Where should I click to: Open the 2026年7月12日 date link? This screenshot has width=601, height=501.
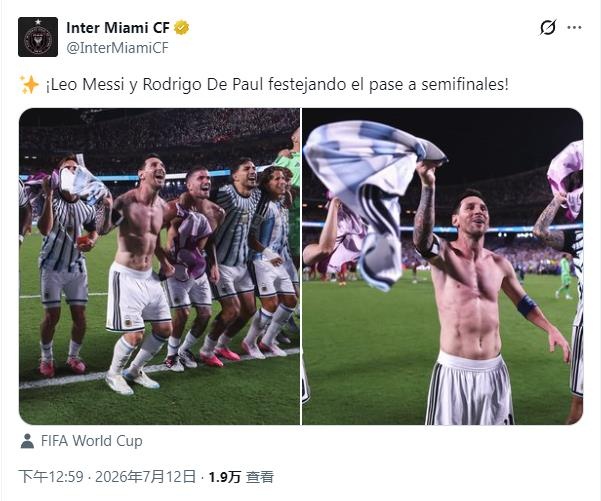click(145, 477)
